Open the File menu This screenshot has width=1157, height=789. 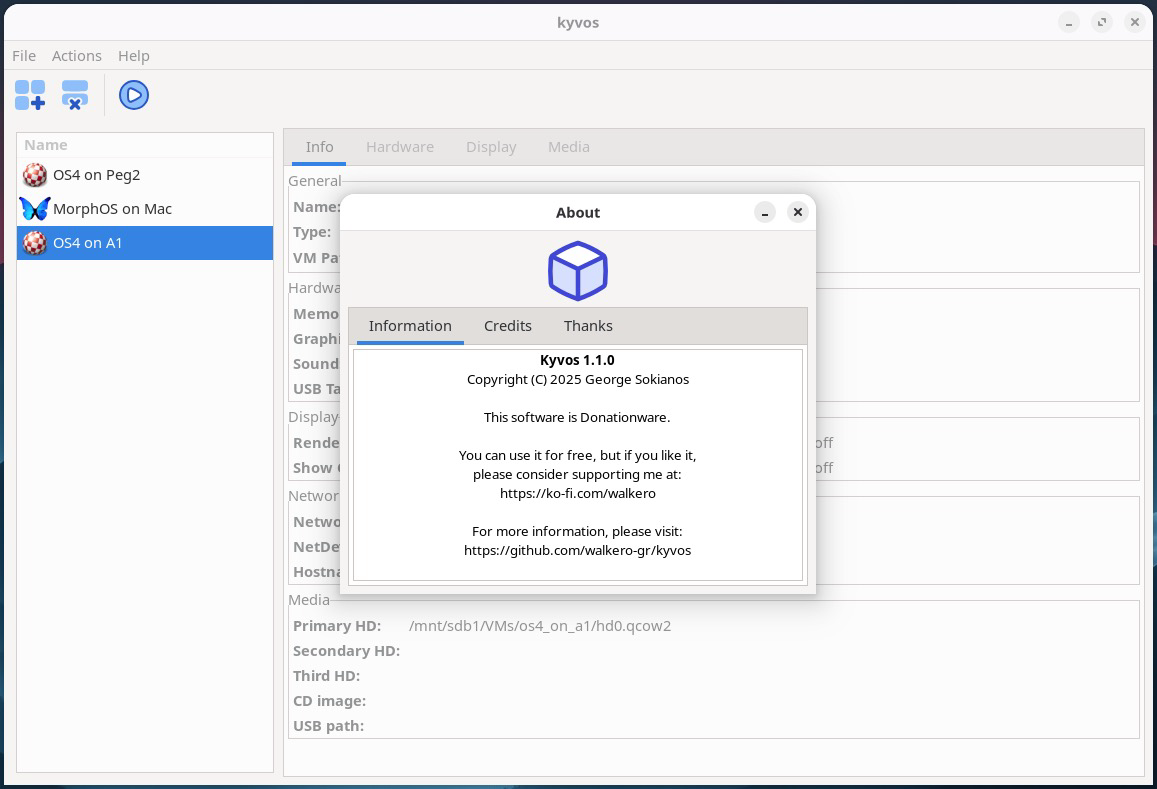coord(24,56)
